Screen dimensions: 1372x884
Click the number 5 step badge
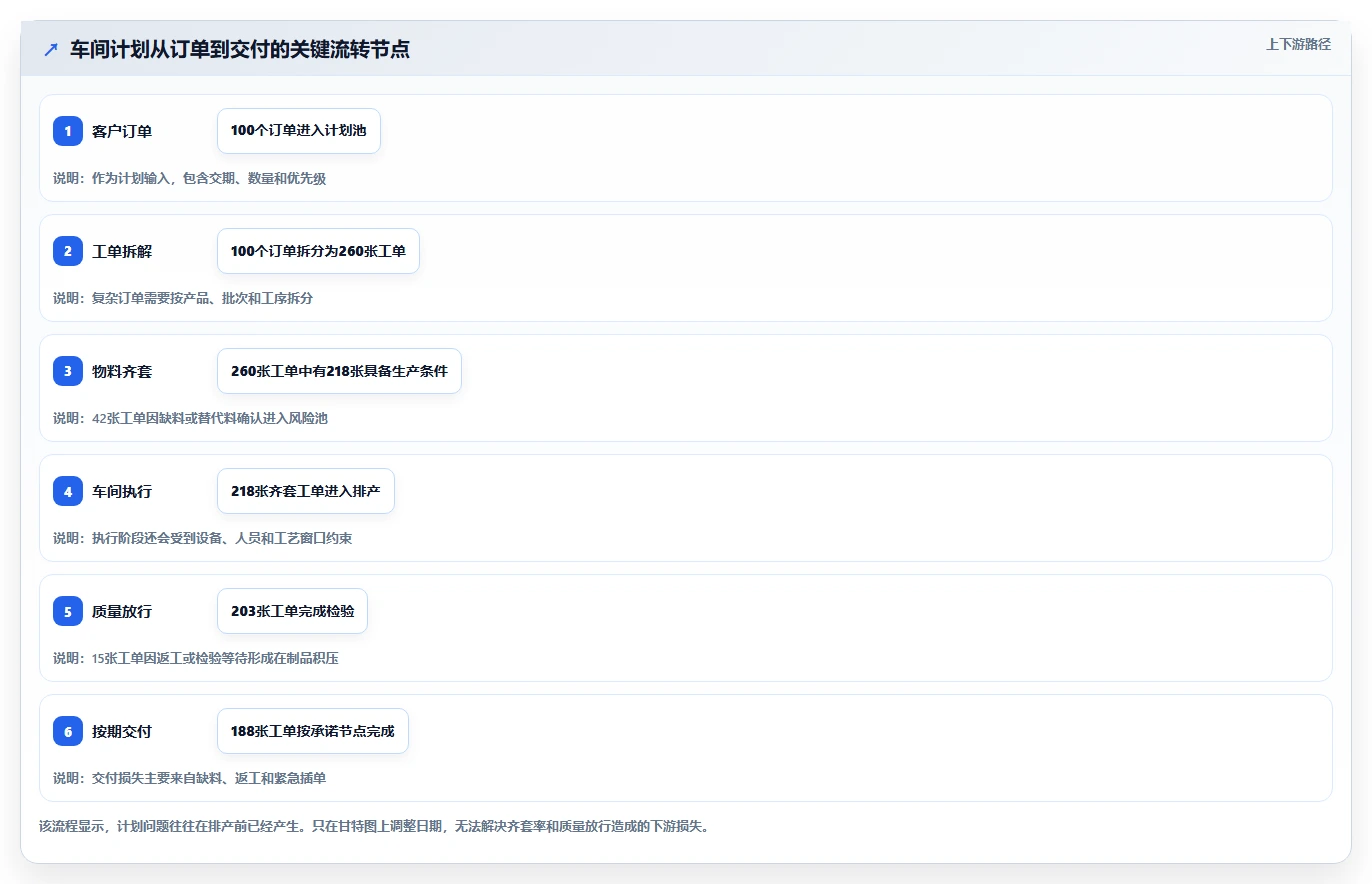pyautogui.click(x=68, y=611)
